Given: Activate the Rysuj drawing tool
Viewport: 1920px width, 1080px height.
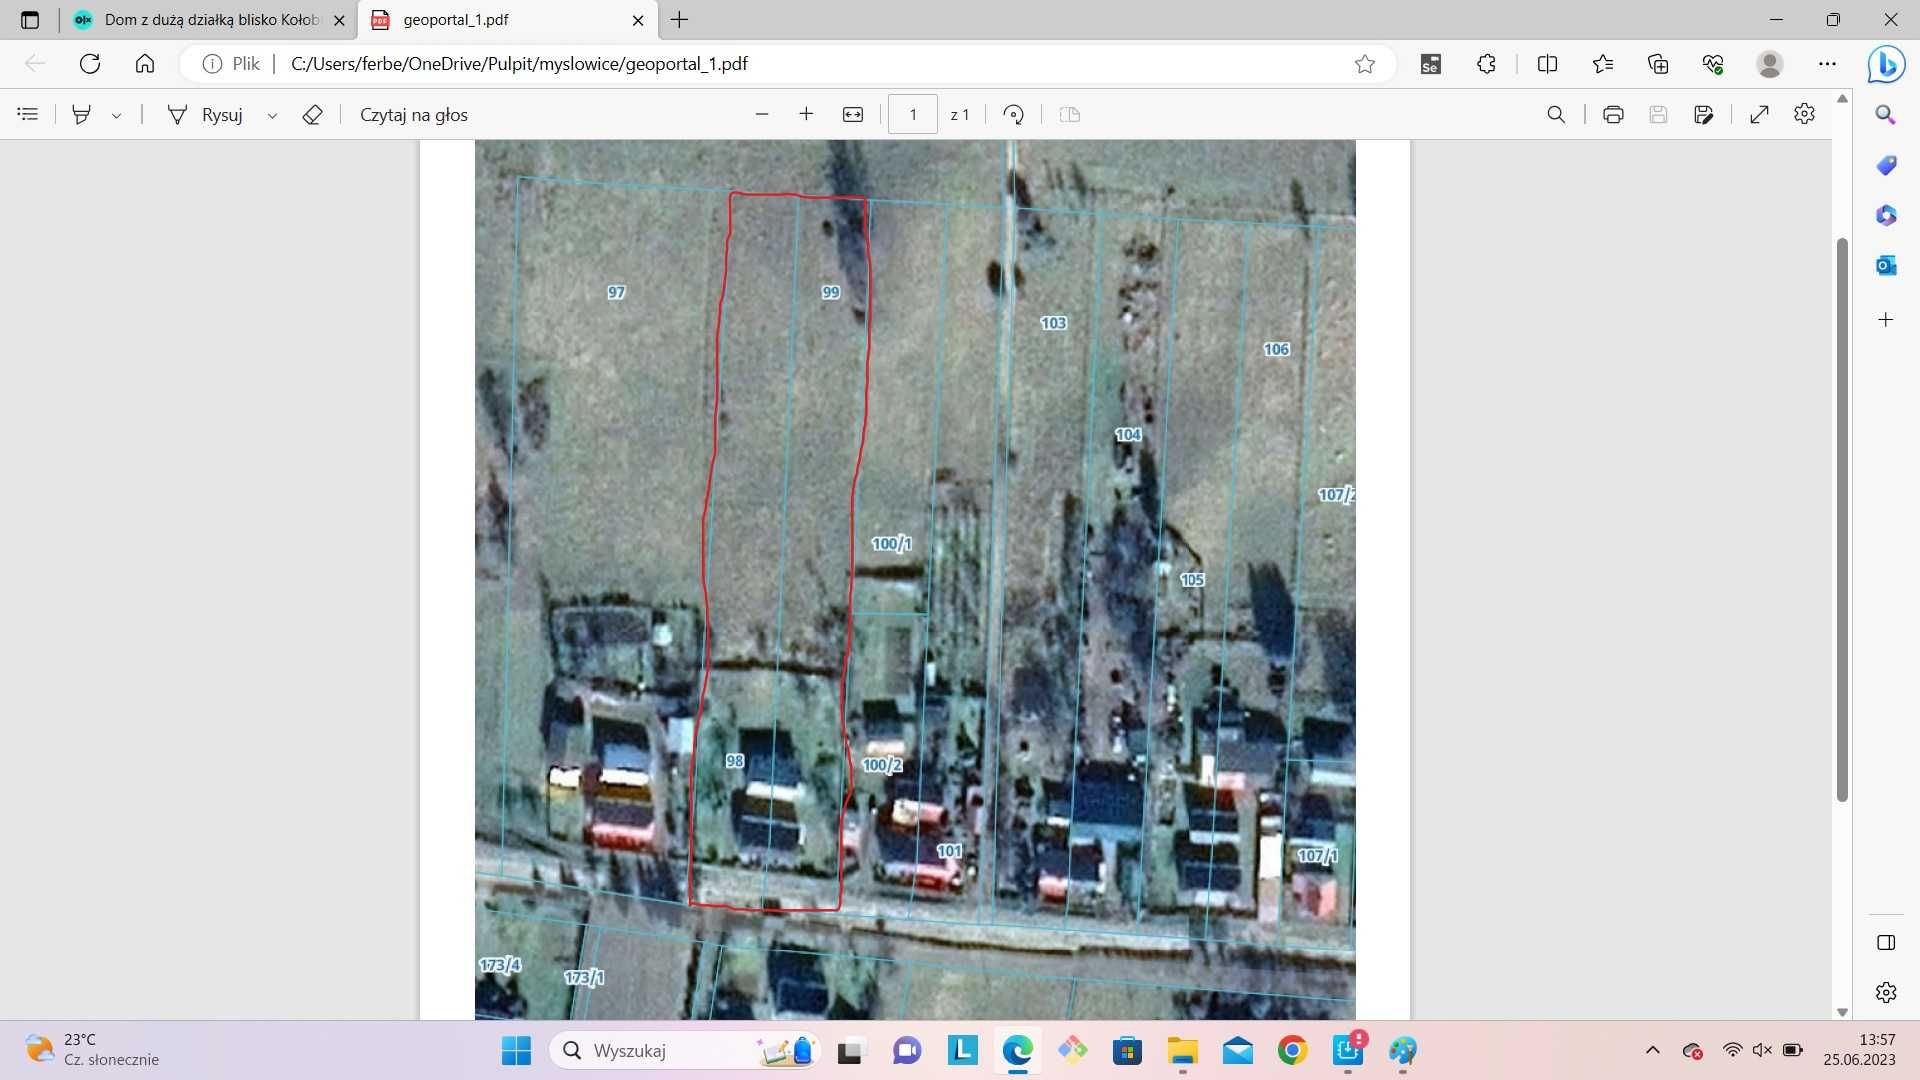Looking at the screenshot, I should coord(205,114).
